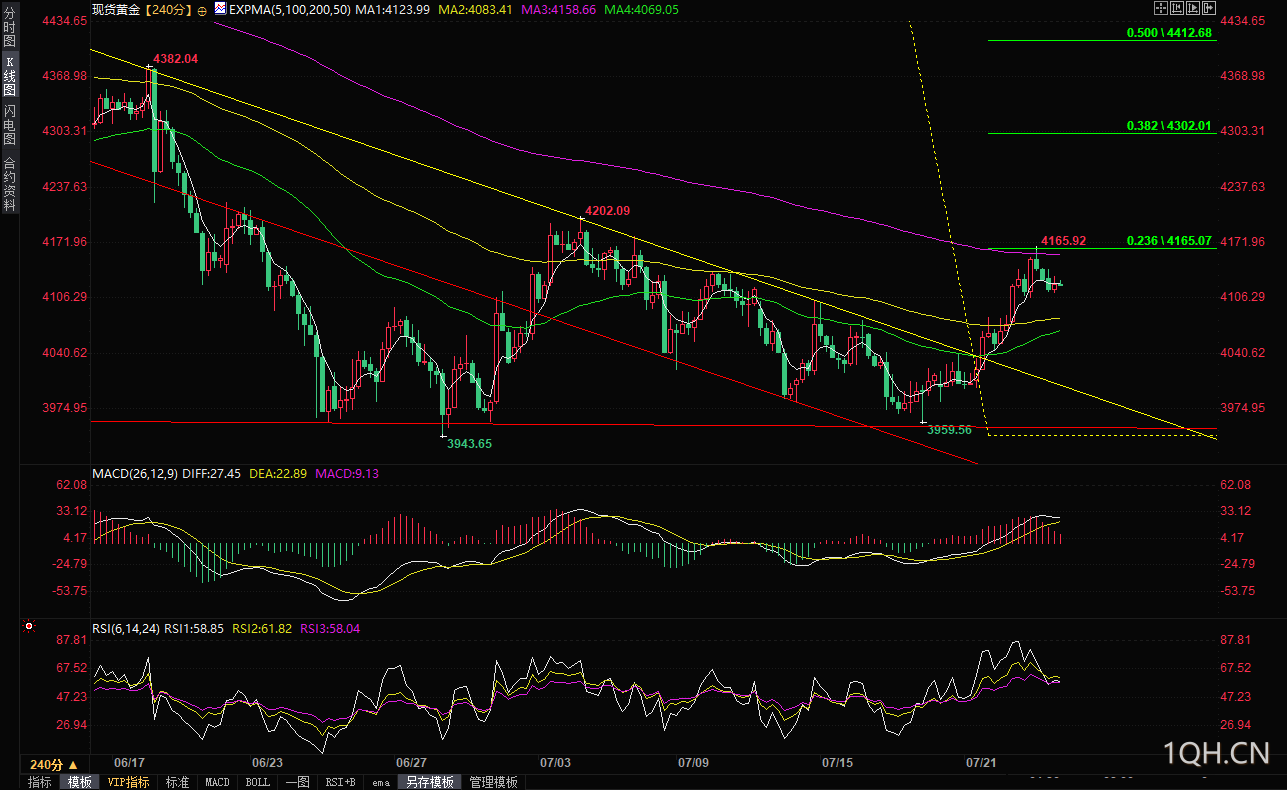Open the 闪电图 sidebar view
1287x790 pixels.
click(x=10, y=125)
